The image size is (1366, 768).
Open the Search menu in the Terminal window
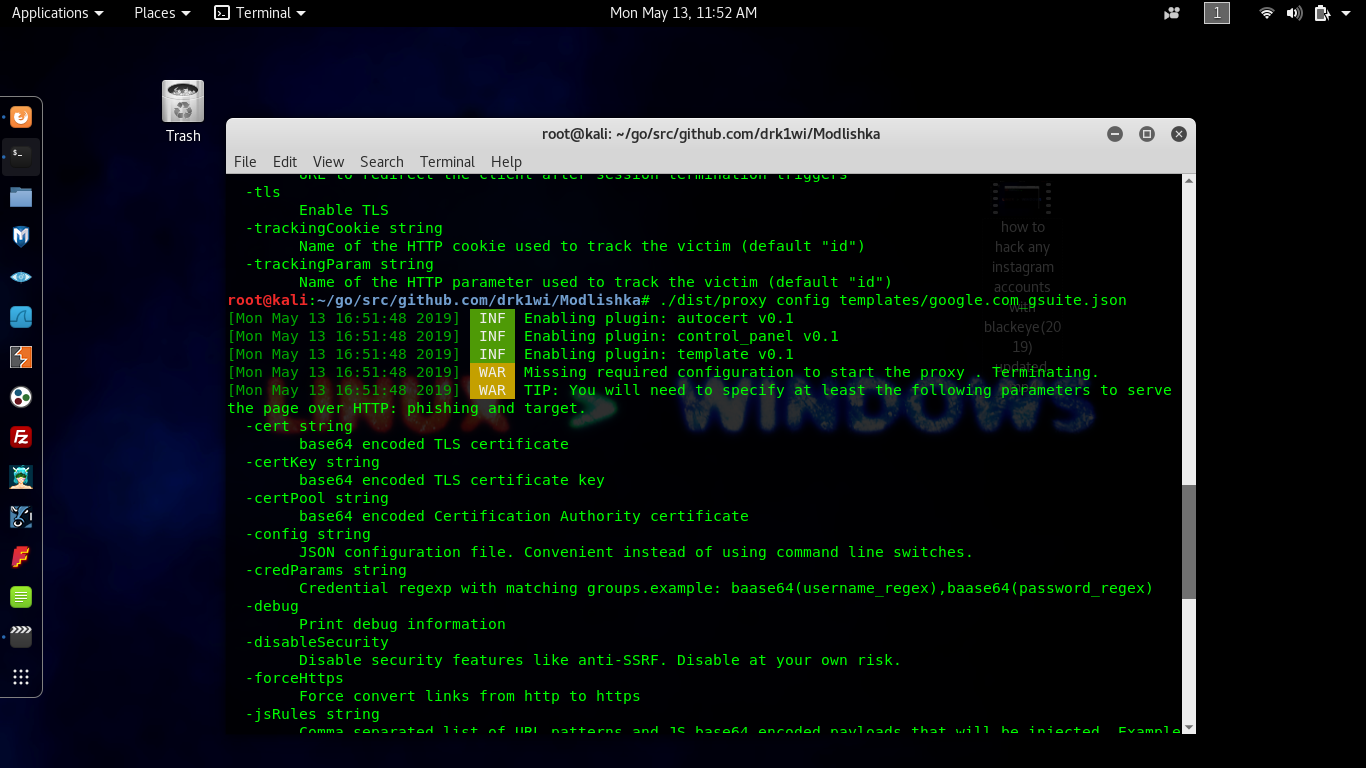click(381, 161)
